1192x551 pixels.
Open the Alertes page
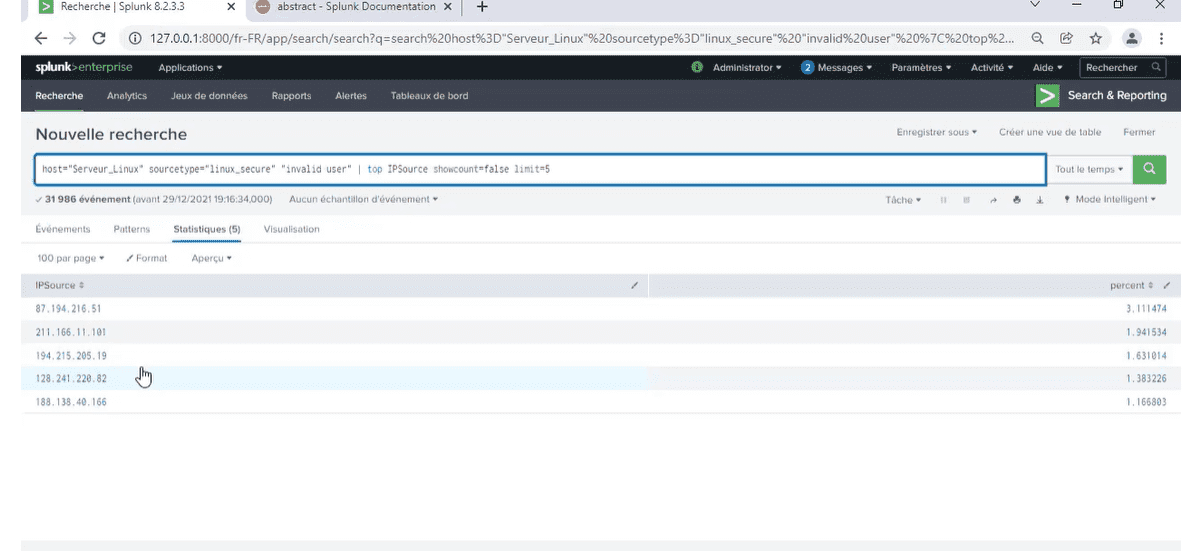click(x=350, y=96)
